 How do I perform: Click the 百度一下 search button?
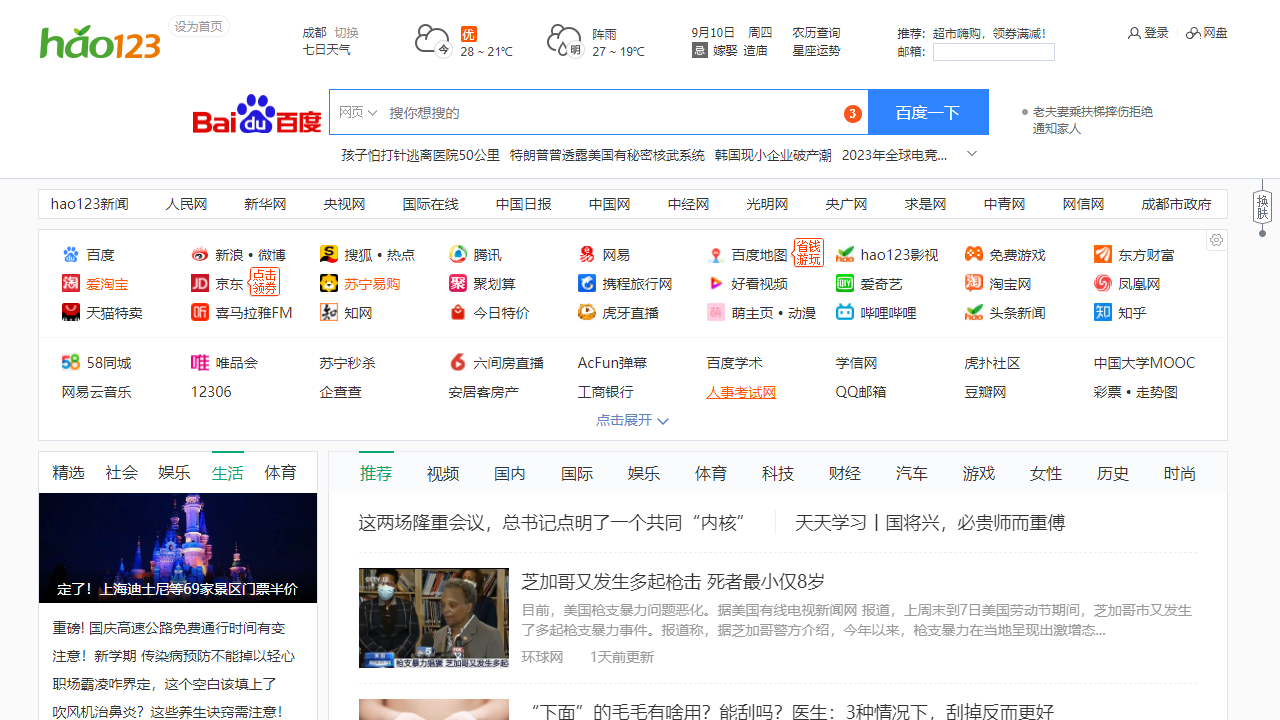[928, 112]
